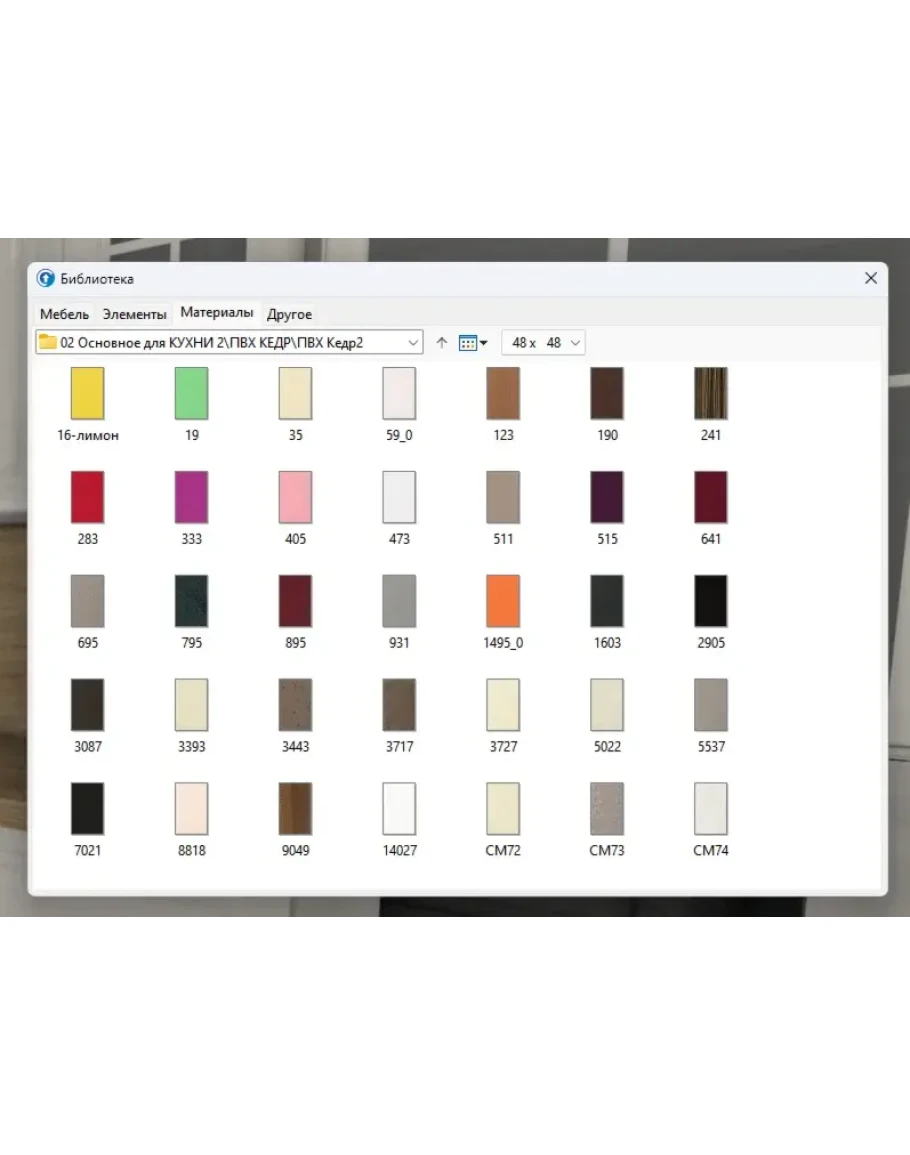Select the wood-grain material 9049
The width and height of the screenshot is (910, 1155).
point(296,809)
